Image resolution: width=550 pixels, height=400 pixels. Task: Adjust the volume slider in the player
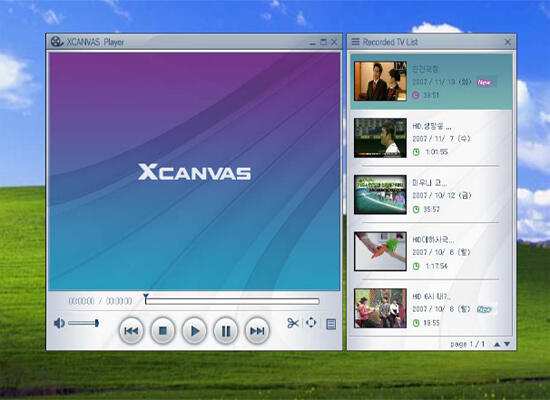coord(83,323)
